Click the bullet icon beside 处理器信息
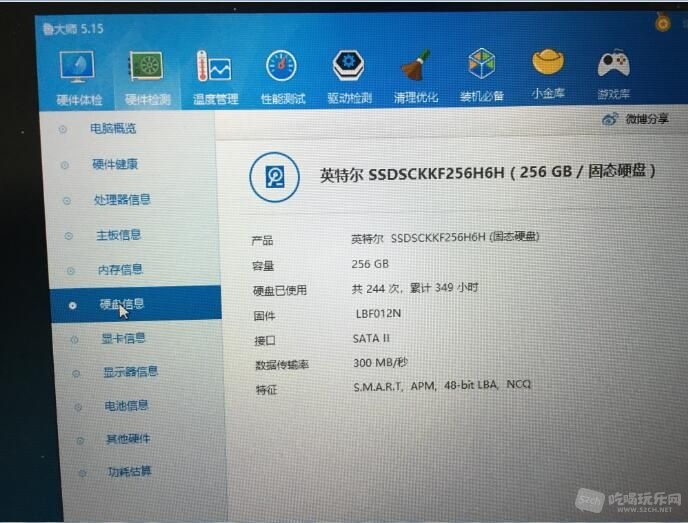688x523 pixels. coord(67,201)
